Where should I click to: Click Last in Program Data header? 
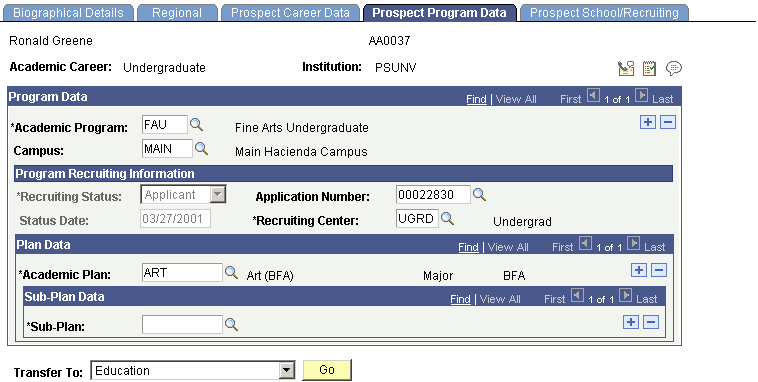[x=662, y=99]
